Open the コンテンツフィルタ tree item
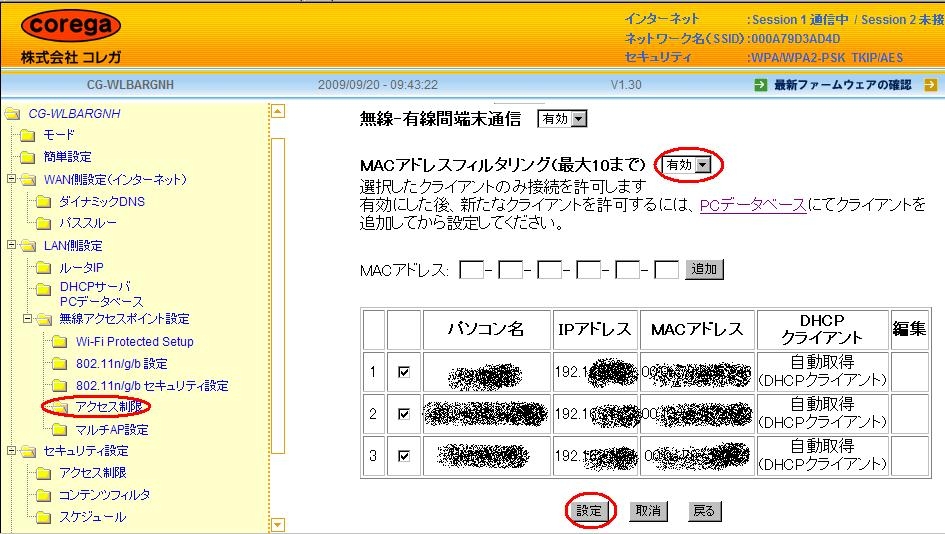The height and width of the screenshot is (534, 945). click(104, 495)
